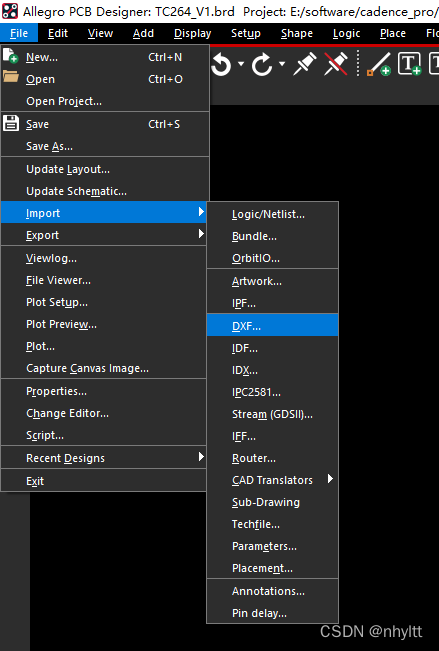The height and width of the screenshot is (651, 439).
Task: Open the Redo history dropdown arrow
Action: [x=282, y=64]
